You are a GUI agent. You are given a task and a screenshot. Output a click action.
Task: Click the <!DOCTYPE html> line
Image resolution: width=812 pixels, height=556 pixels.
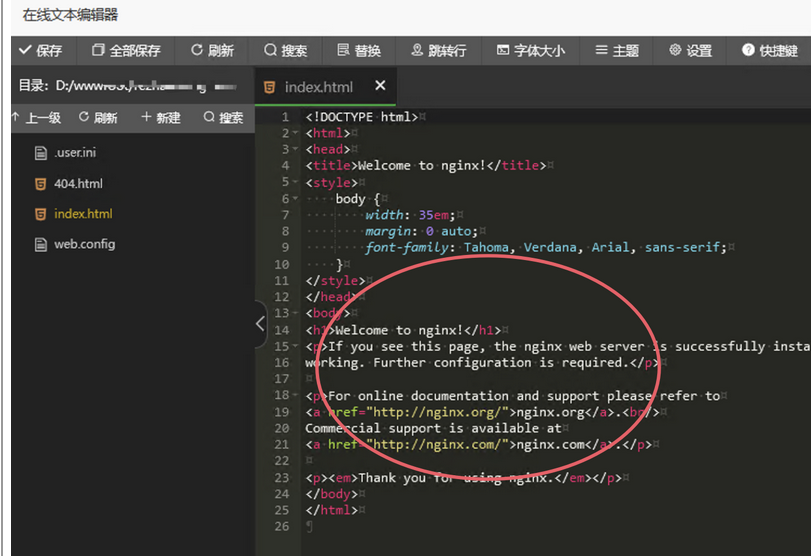[361, 117]
